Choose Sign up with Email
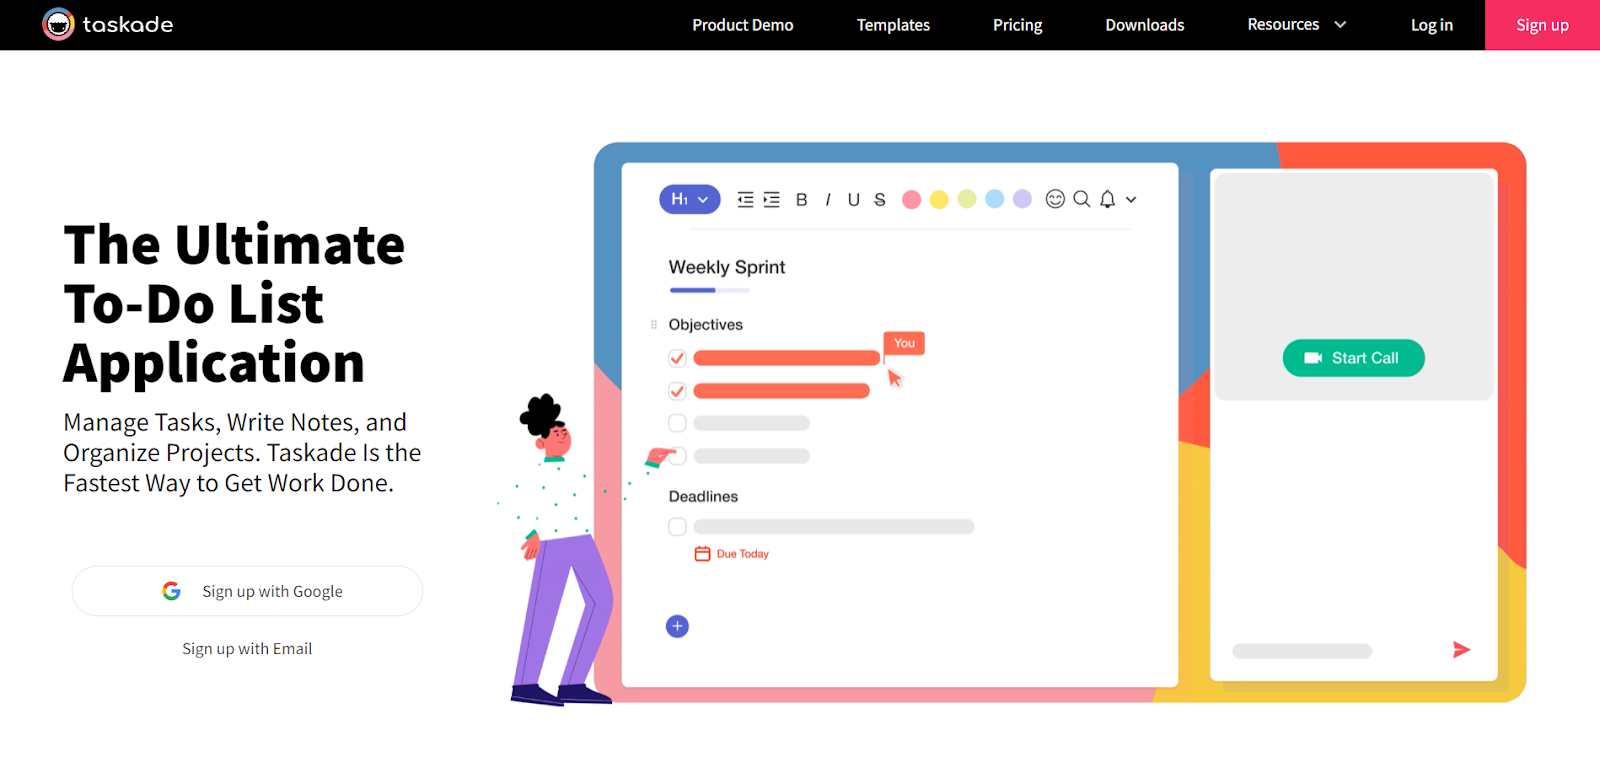 click(x=247, y=649)
